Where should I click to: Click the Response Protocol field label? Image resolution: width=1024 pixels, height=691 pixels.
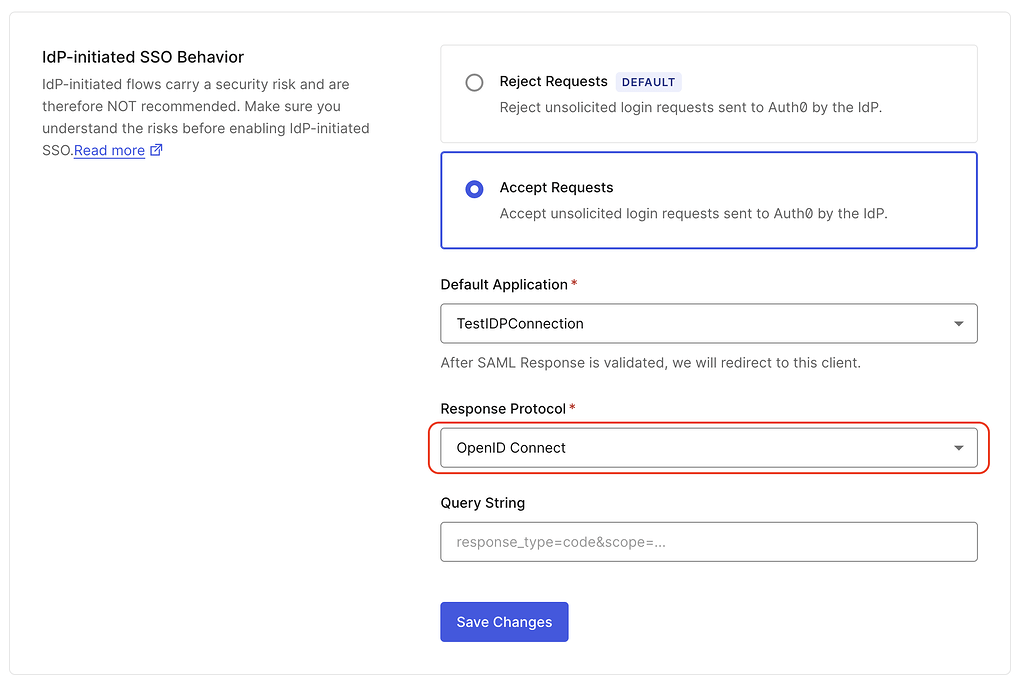503,409
